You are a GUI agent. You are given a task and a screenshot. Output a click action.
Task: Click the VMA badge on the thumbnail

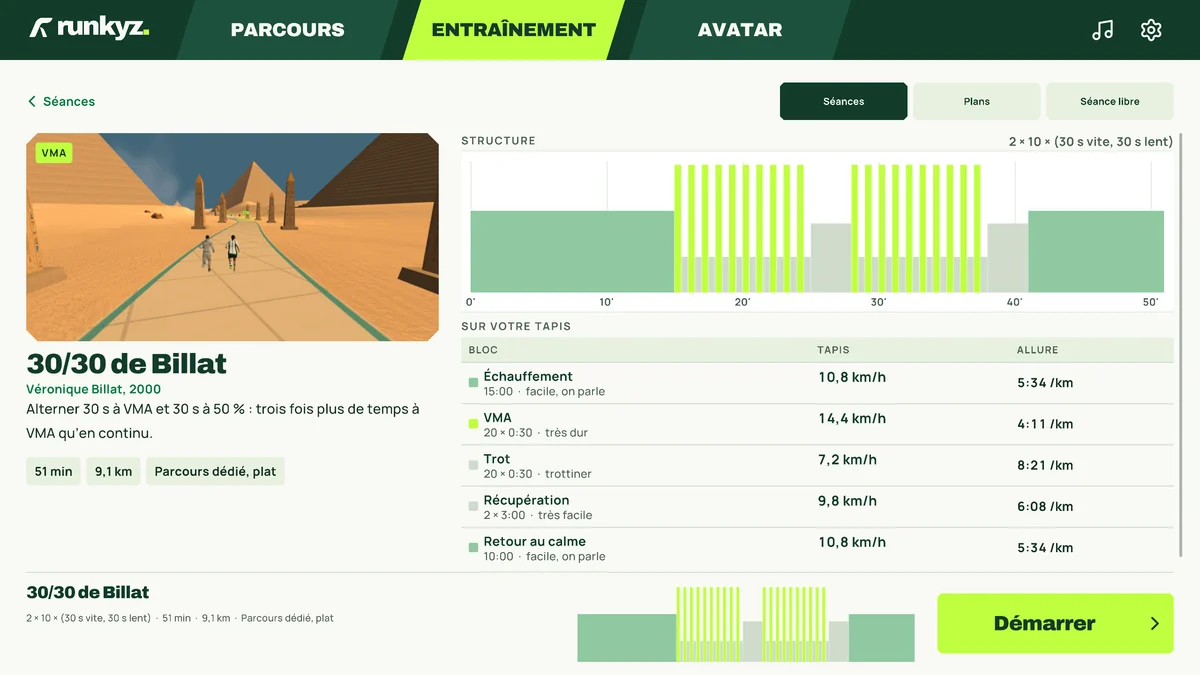(x=54, y=153)
